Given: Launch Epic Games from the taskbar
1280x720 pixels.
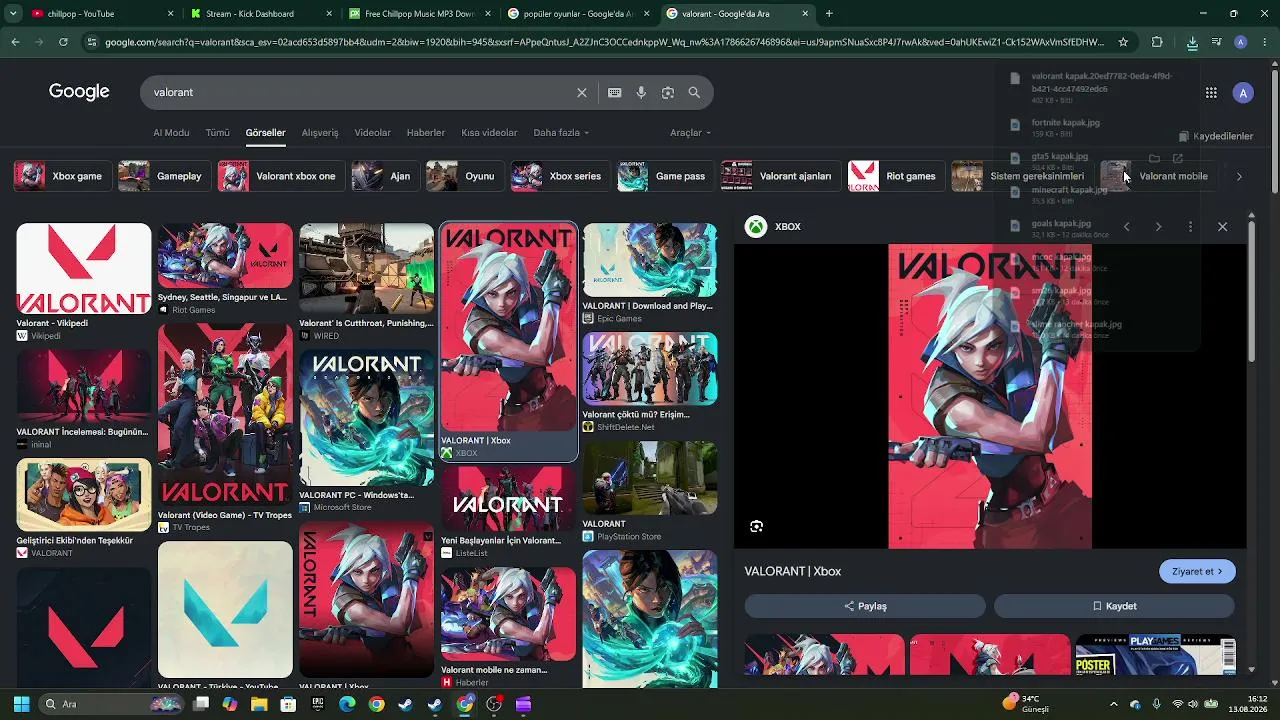Looking at the screenshot, I should tap(318, 704).
